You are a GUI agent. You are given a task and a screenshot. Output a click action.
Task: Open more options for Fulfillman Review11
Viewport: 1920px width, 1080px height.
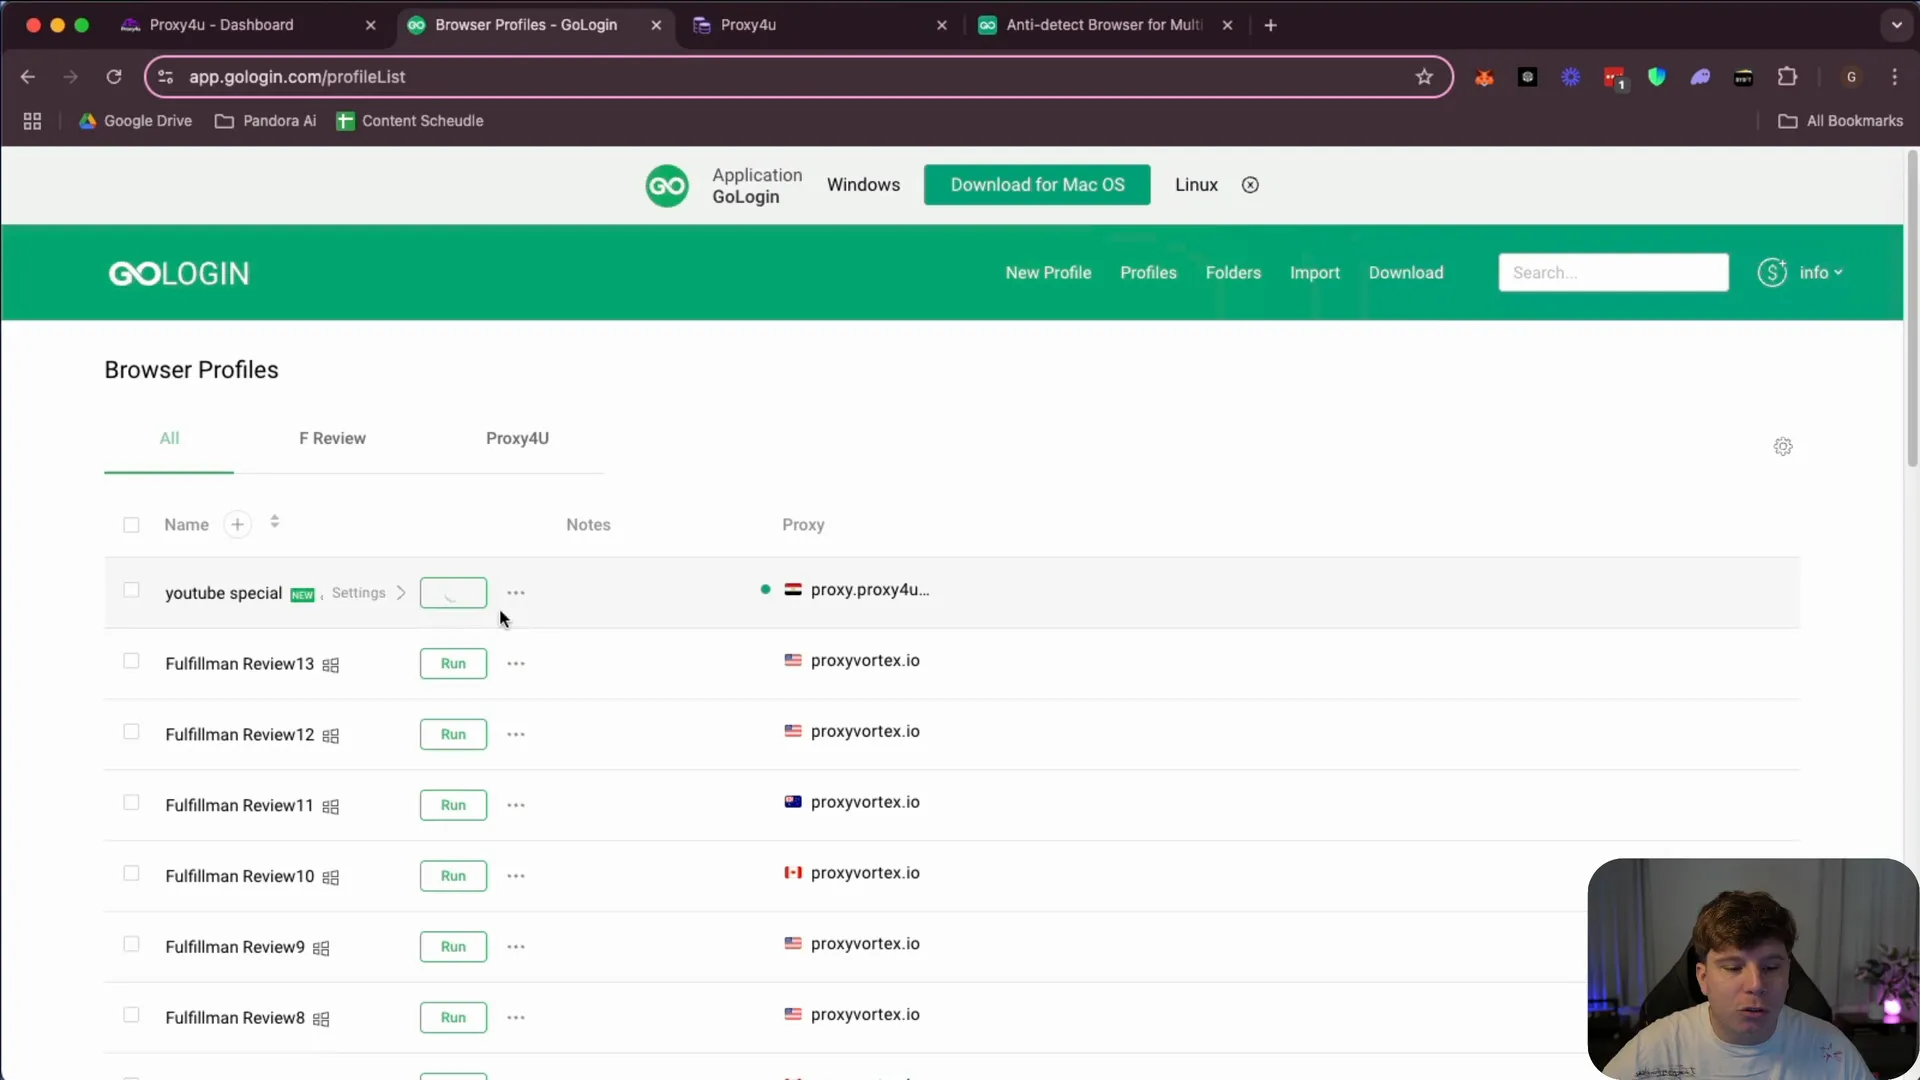pyautogui.click(x=516, y=806)
